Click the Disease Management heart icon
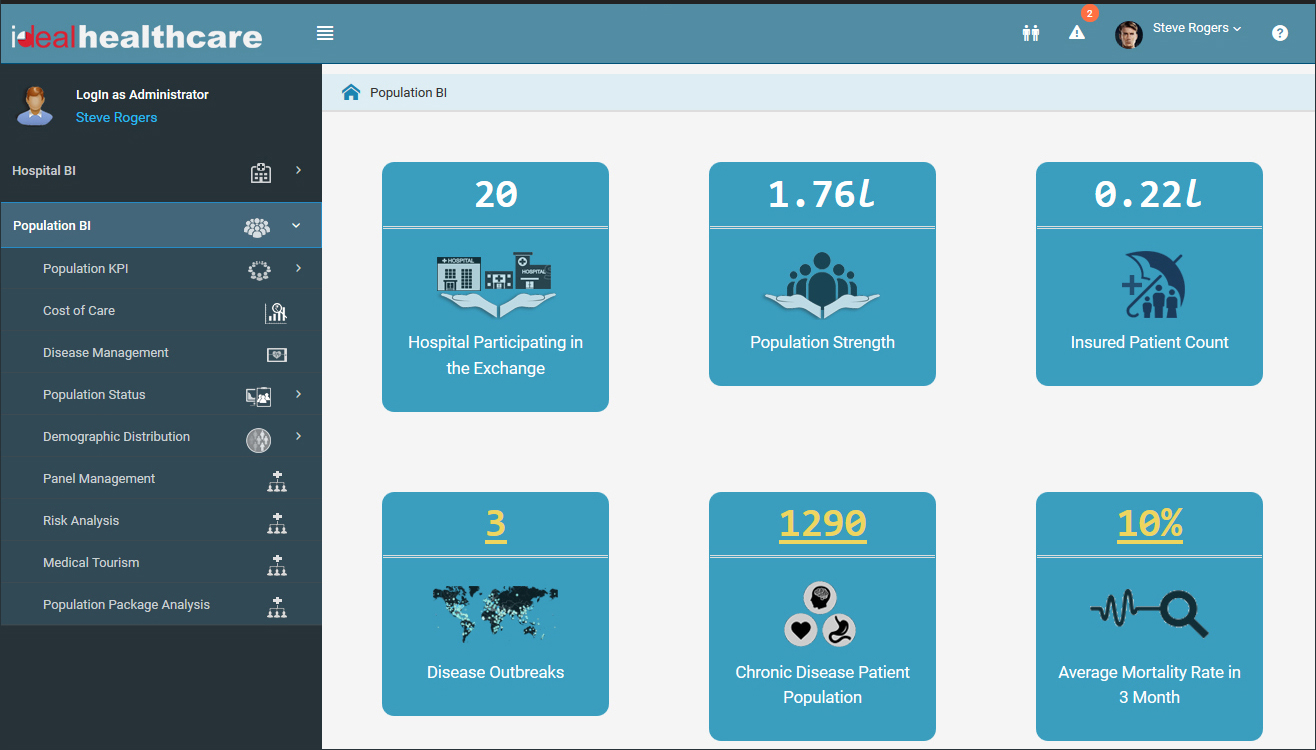This screenshot has height=750, width=1316. coord(277,355)
